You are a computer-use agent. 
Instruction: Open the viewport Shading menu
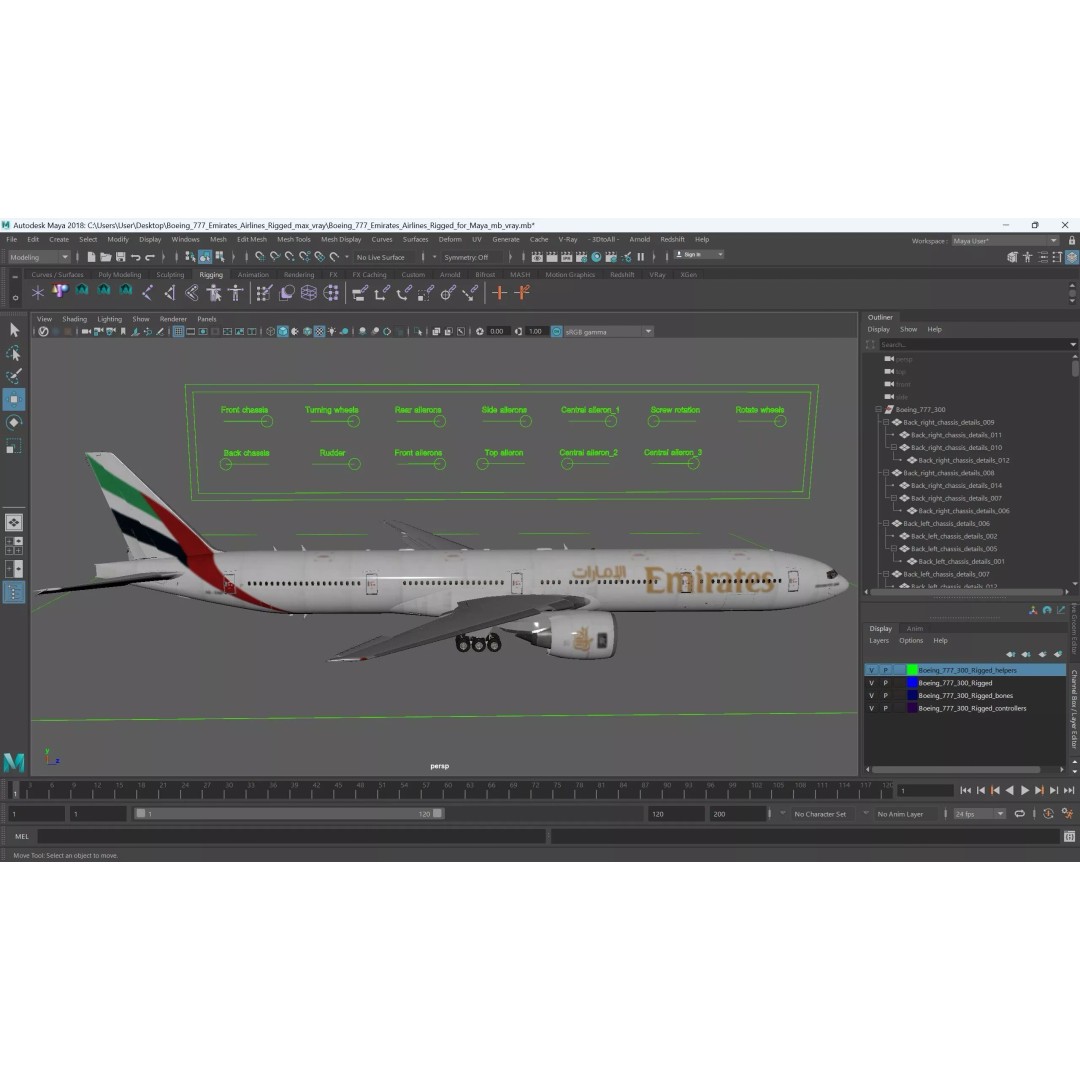tap(74, 320)
